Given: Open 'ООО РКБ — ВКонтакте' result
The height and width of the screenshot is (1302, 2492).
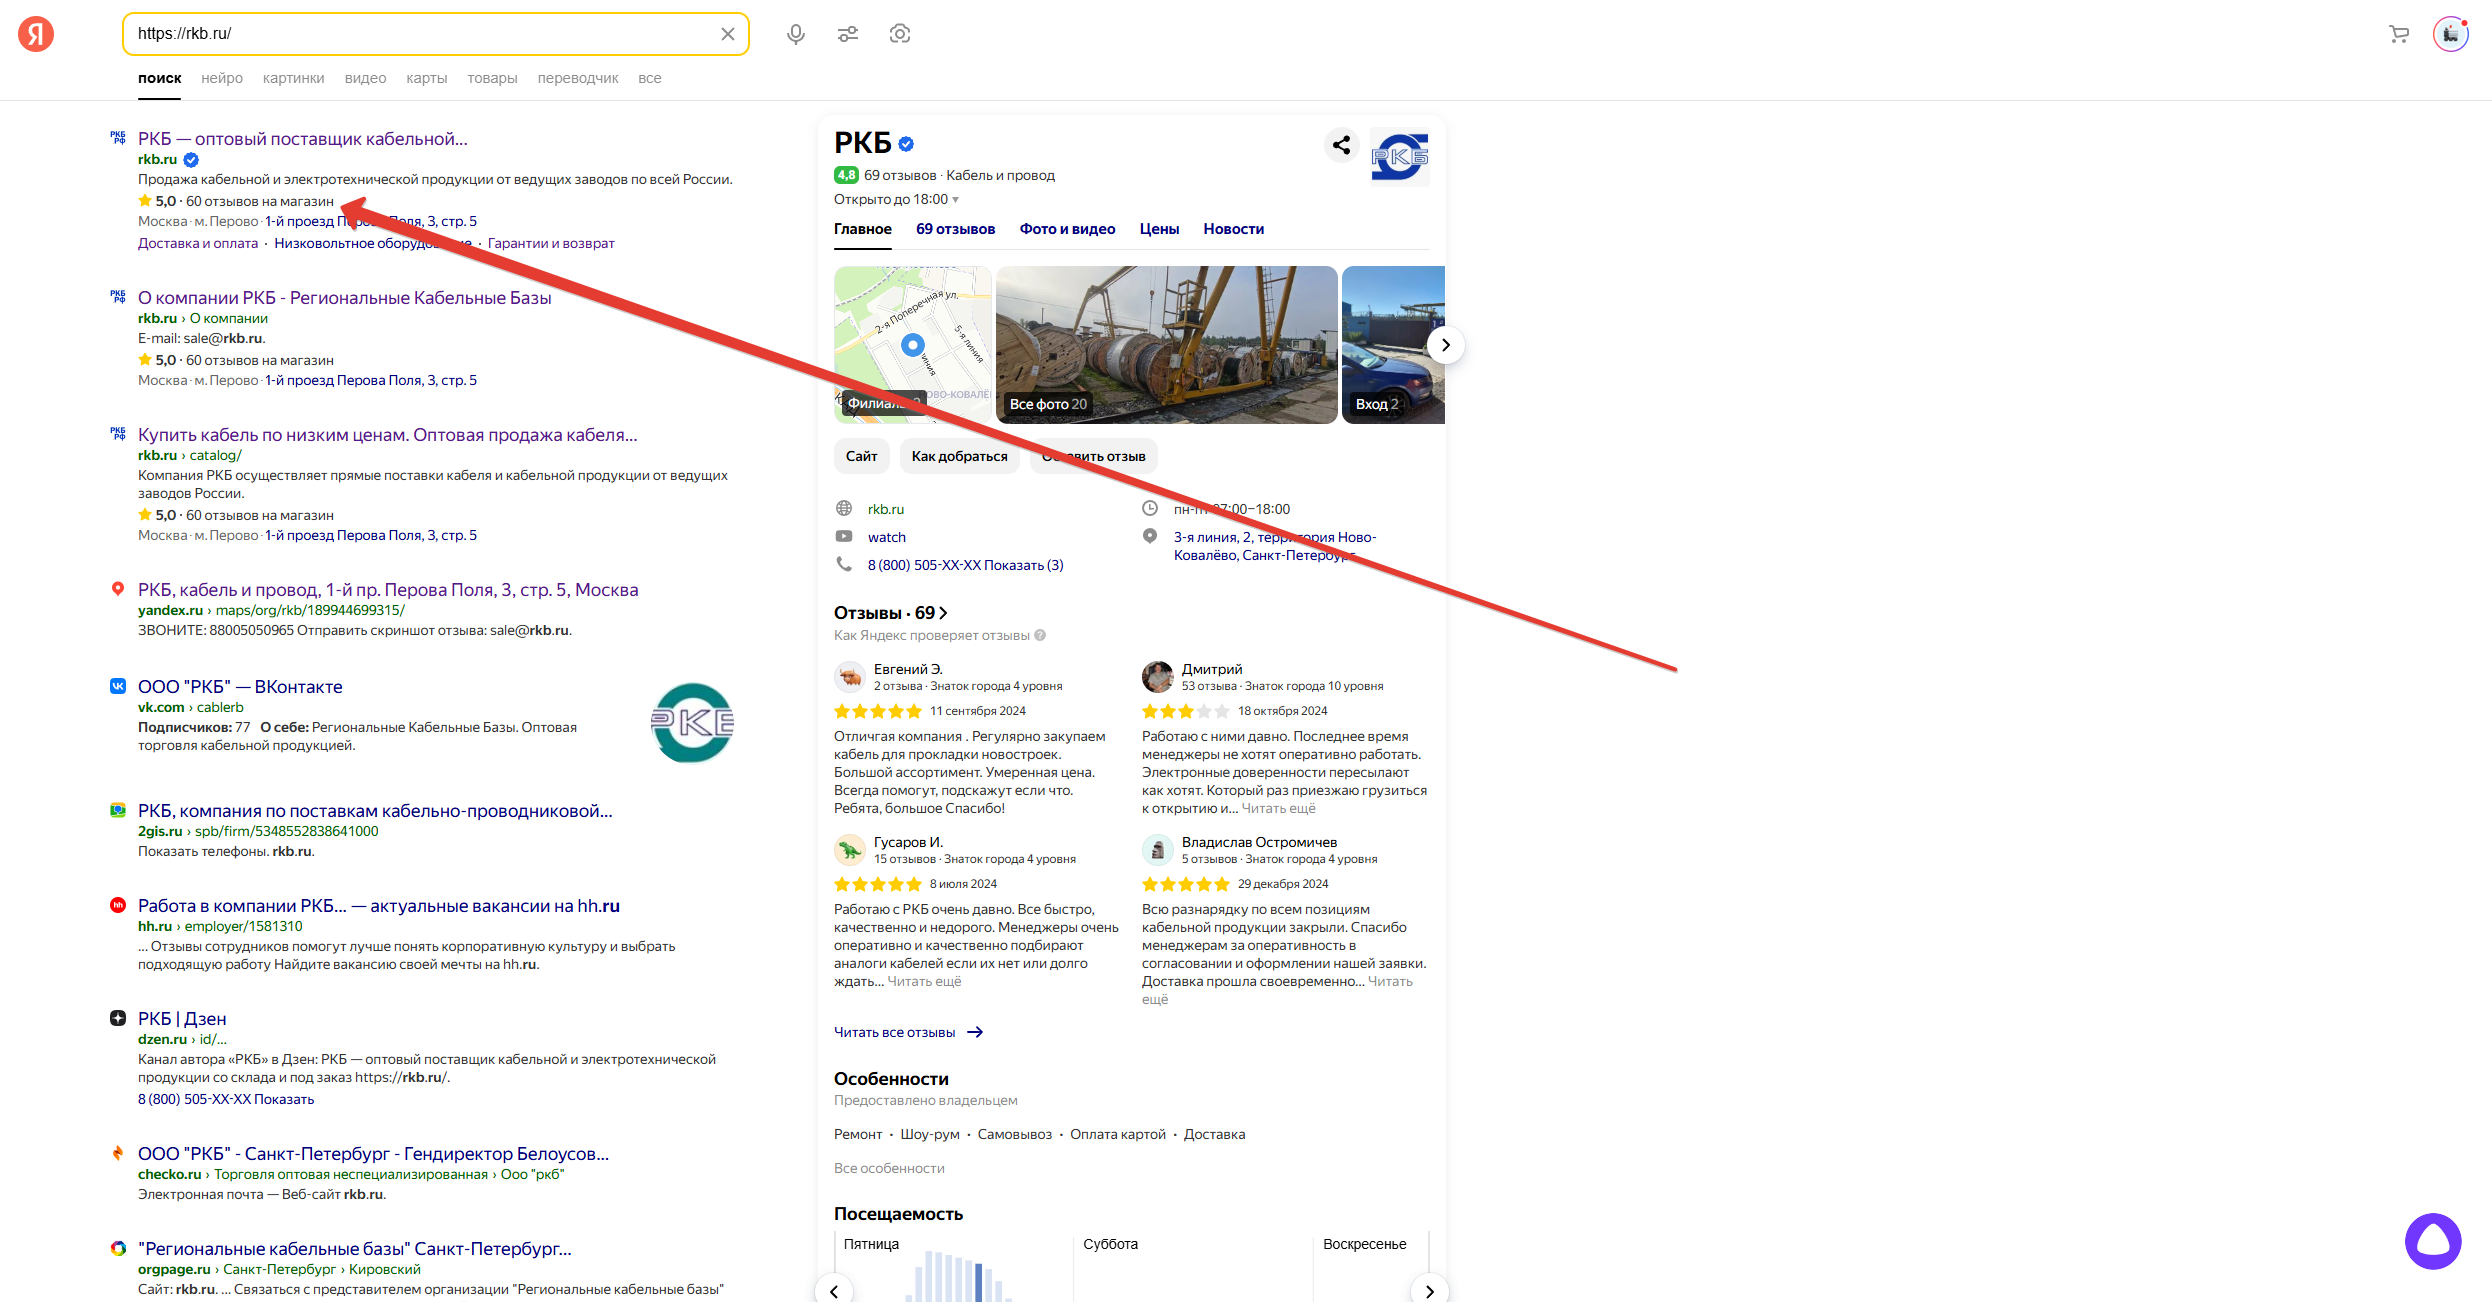Looking at the screenshot, I should coord(240,687).
